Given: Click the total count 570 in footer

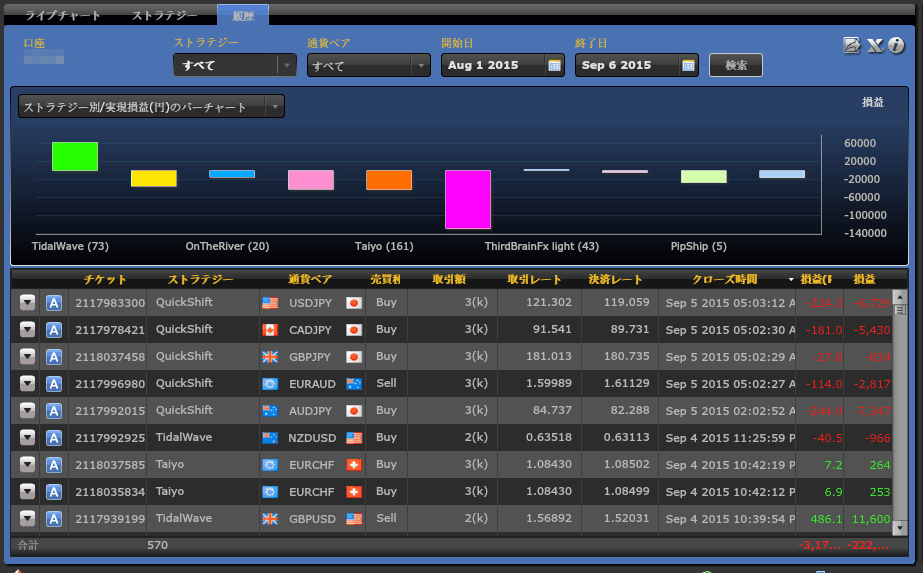Looking at the screenshot, I should coord(157,545).
